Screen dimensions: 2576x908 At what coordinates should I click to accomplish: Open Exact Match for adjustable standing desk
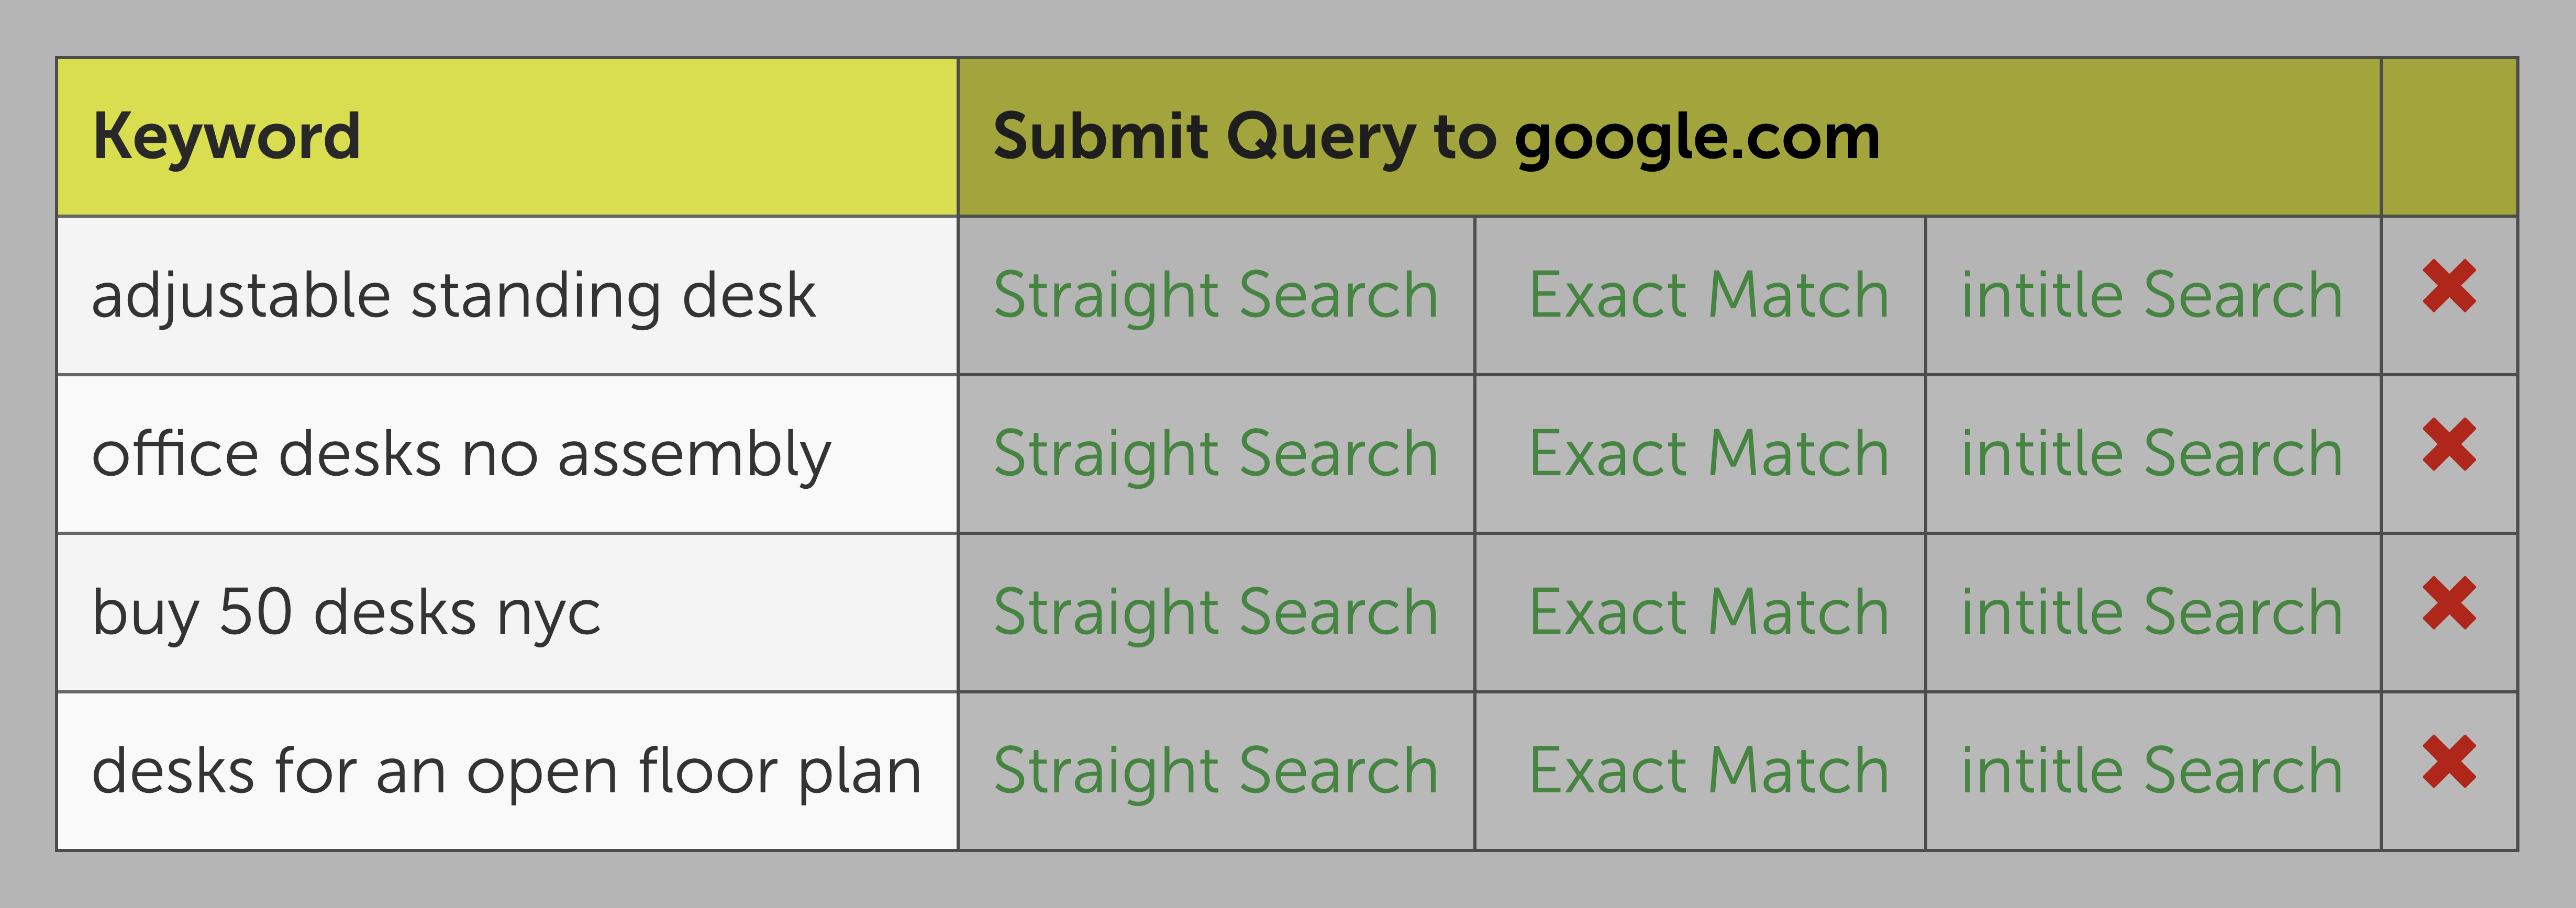[x=1709, y=296]
